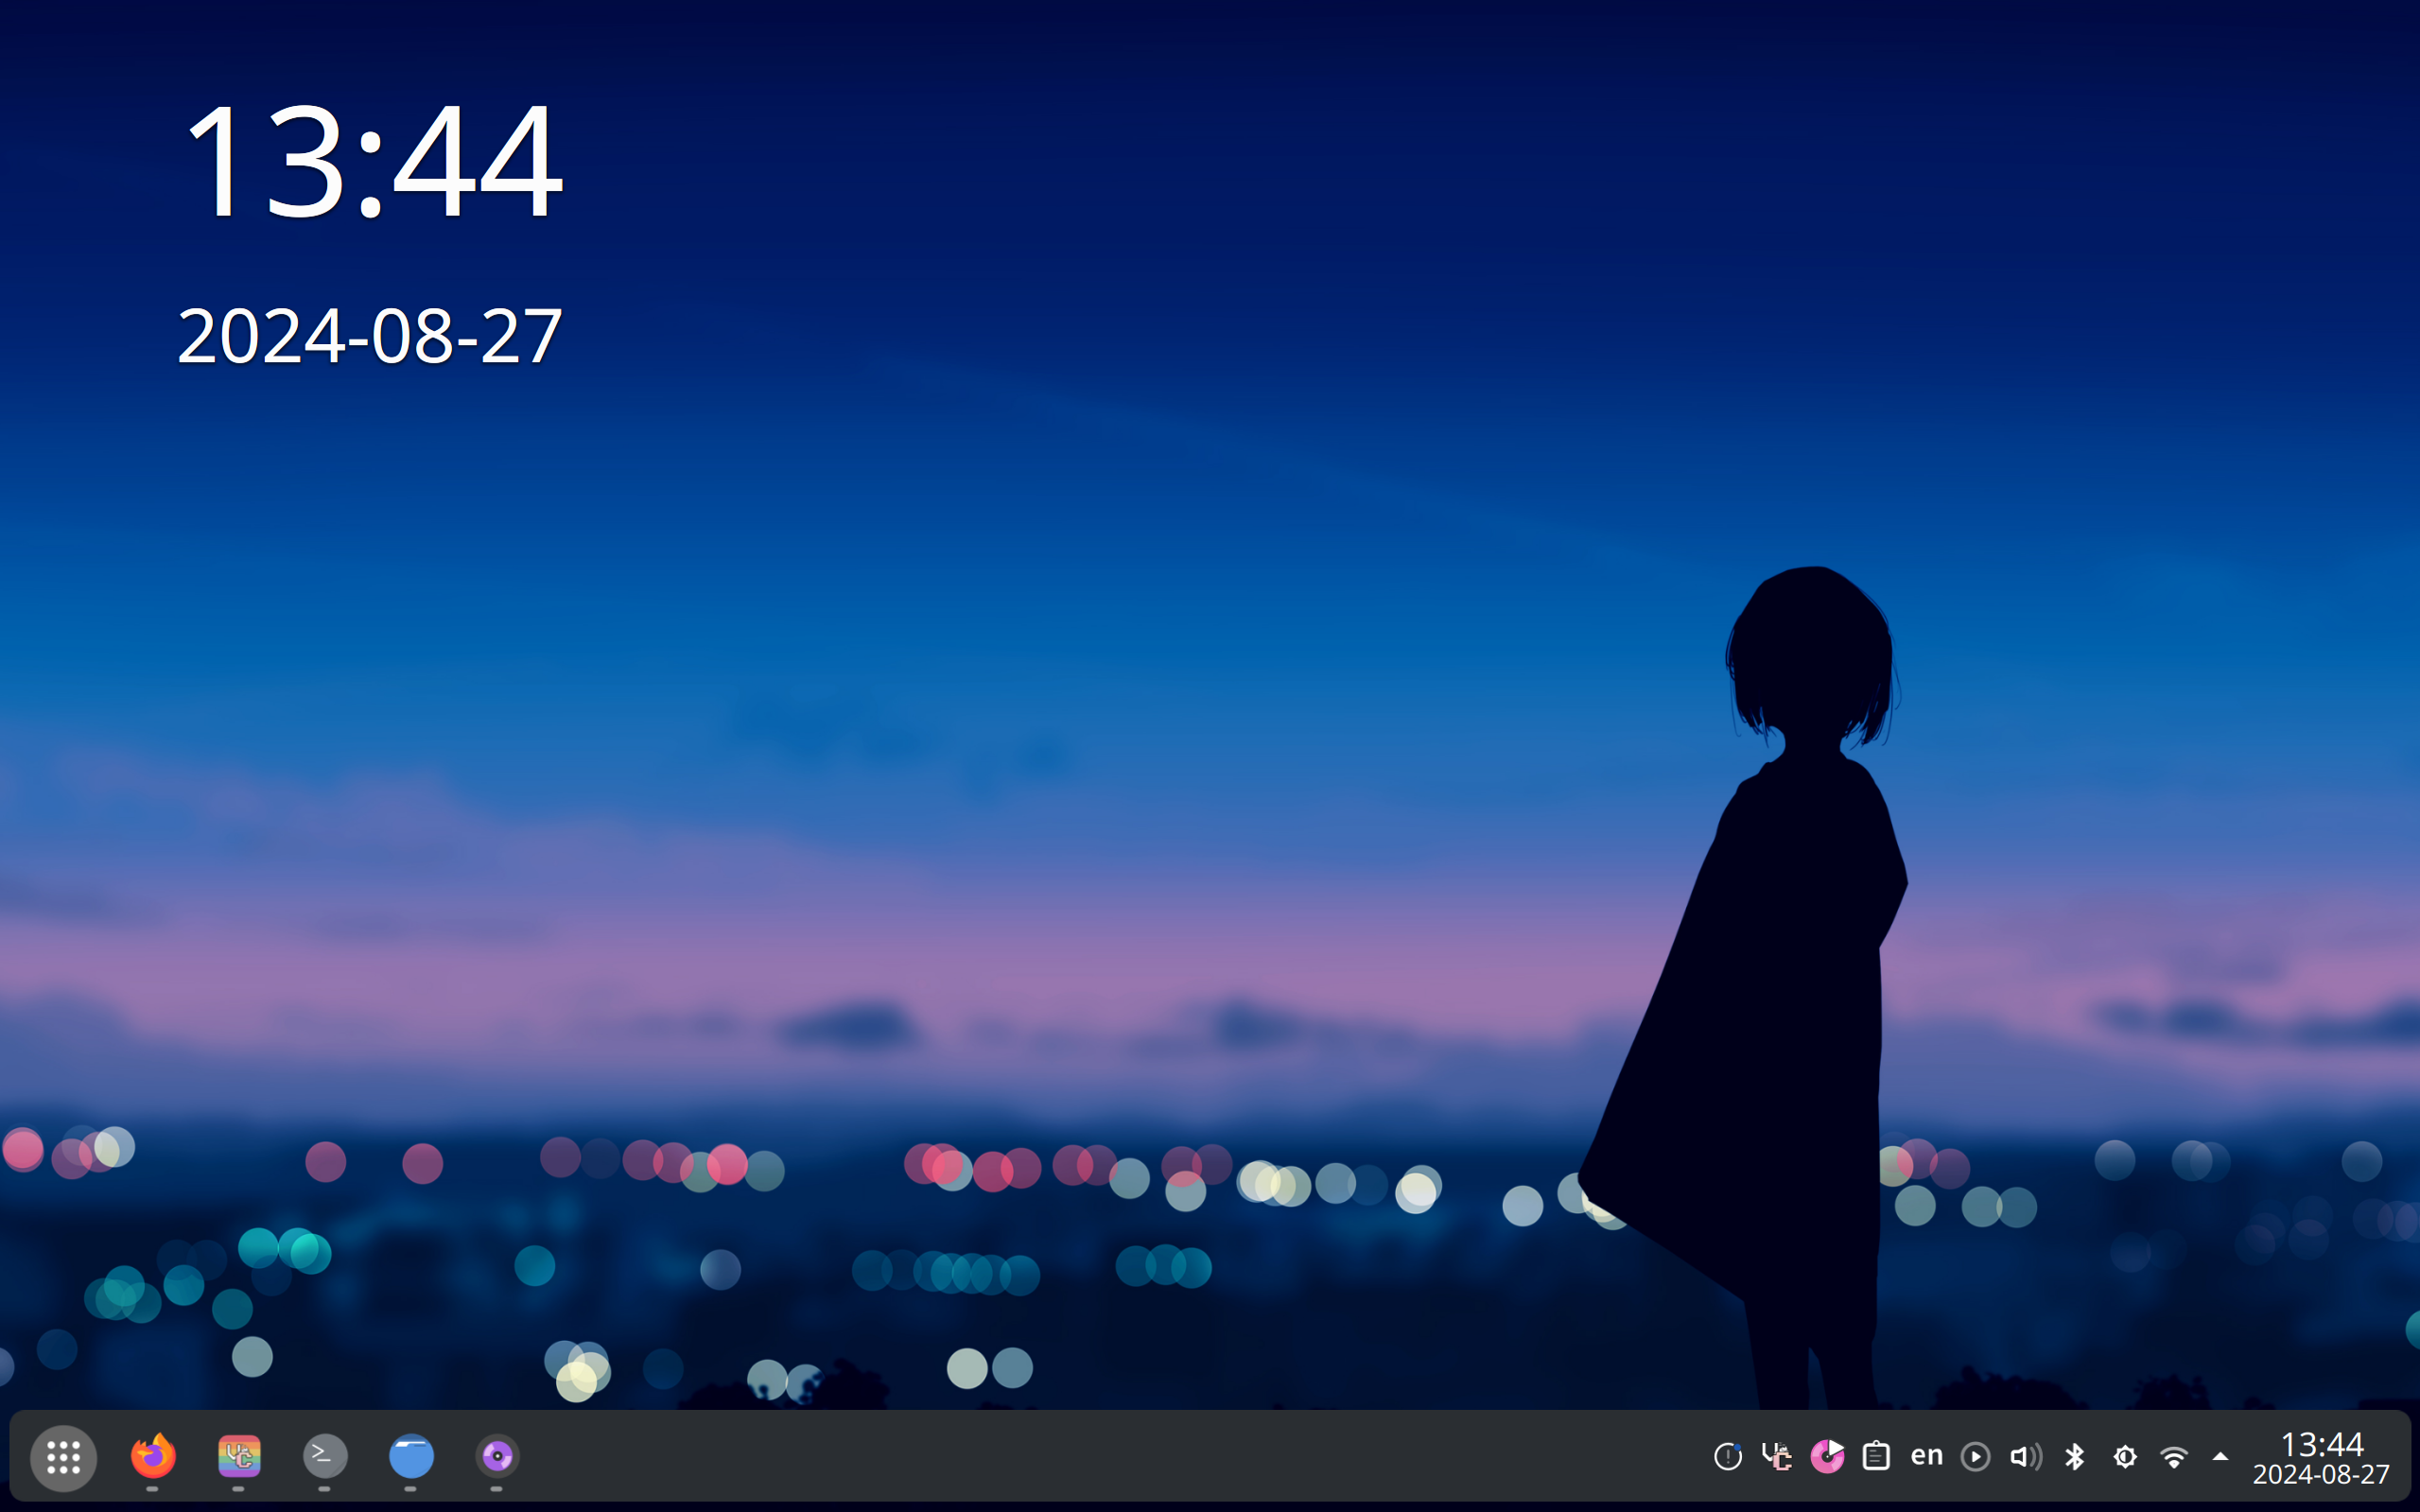Open the Wi-Fi networks tray icon
This screenshot has width=2420, height=1512.
(2174, 1457)
